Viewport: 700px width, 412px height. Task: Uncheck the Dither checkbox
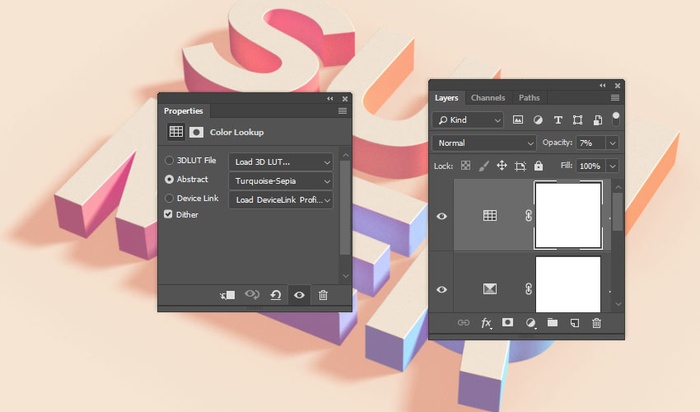169,215
